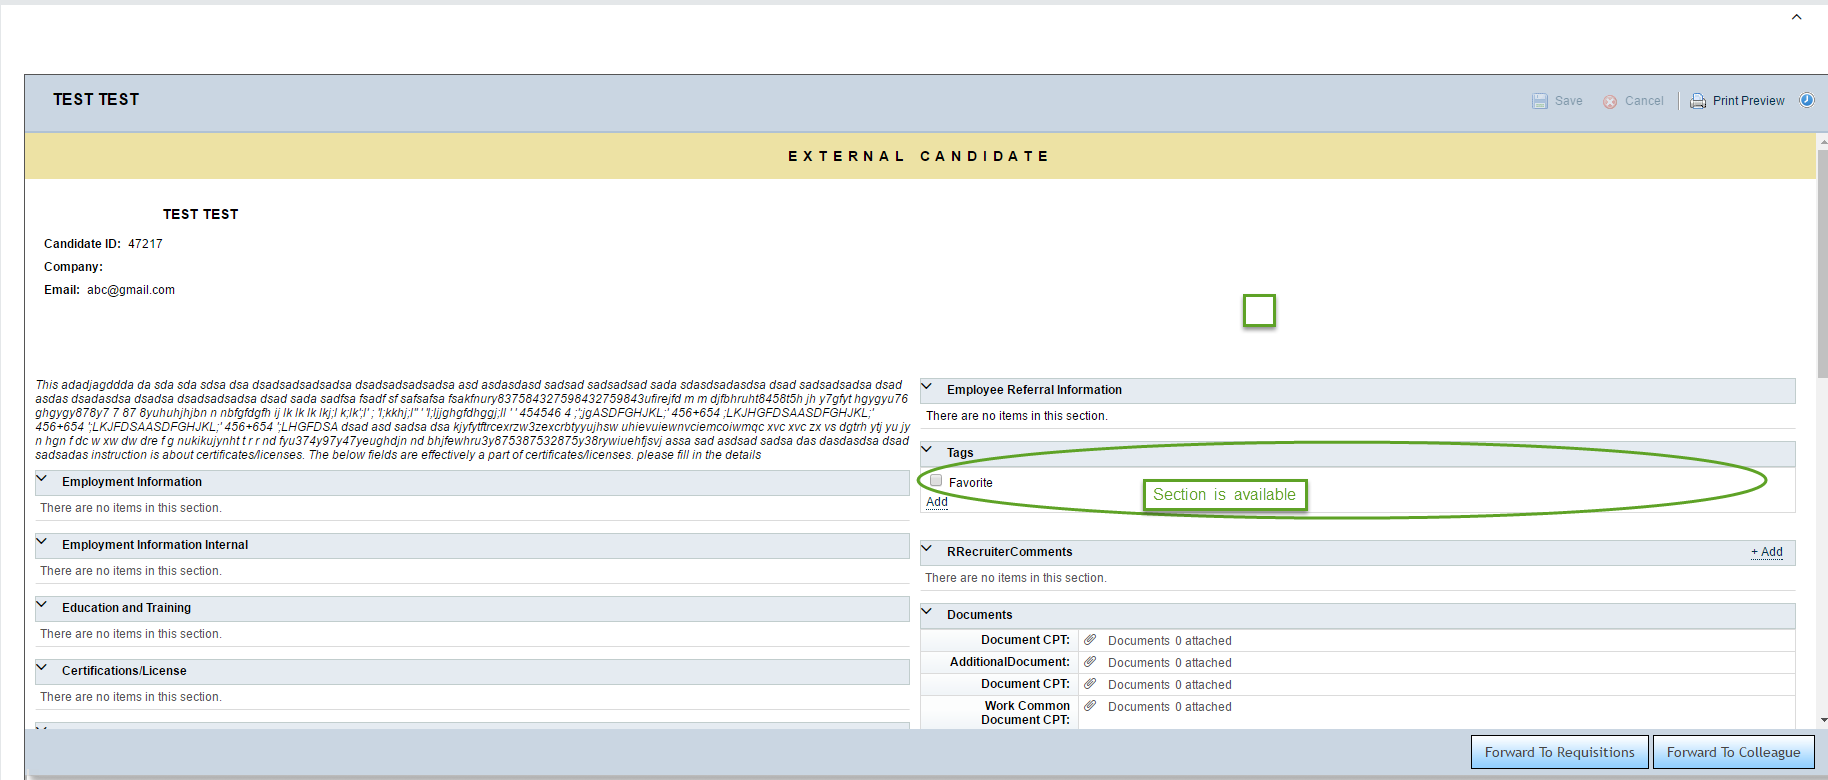Tick the Favorite checkbox
Image resolution: width=1828 pixels, height=780 pixels.
click(x=936, y=481)
